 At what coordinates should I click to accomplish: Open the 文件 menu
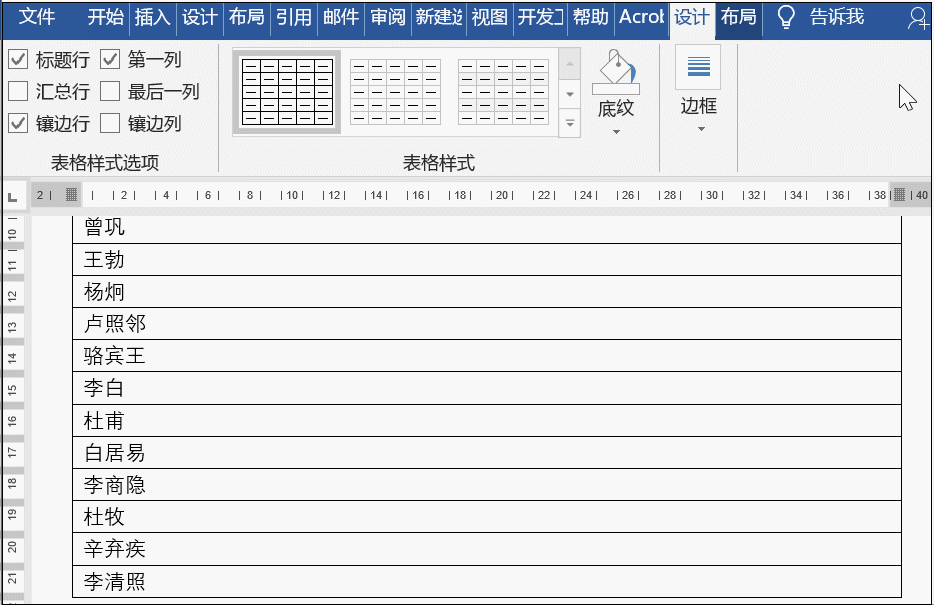(37, 17)
